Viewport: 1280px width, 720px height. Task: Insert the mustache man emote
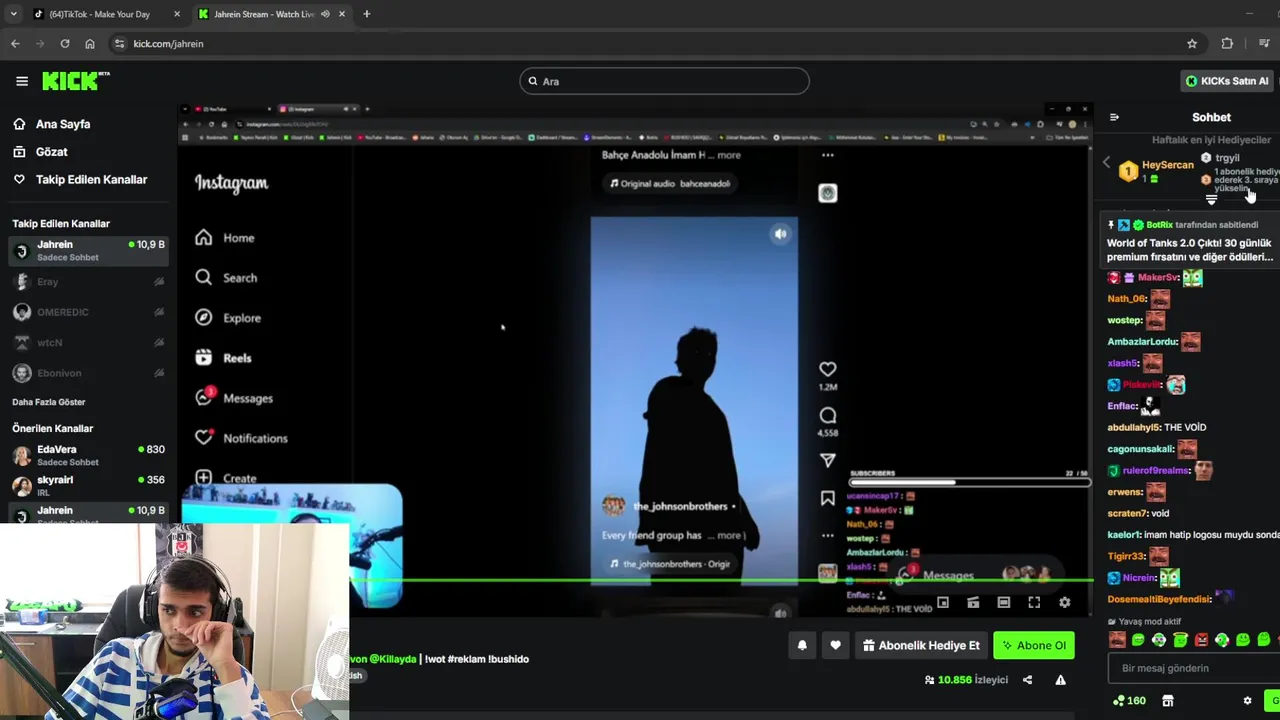[x=1117, y=640]
